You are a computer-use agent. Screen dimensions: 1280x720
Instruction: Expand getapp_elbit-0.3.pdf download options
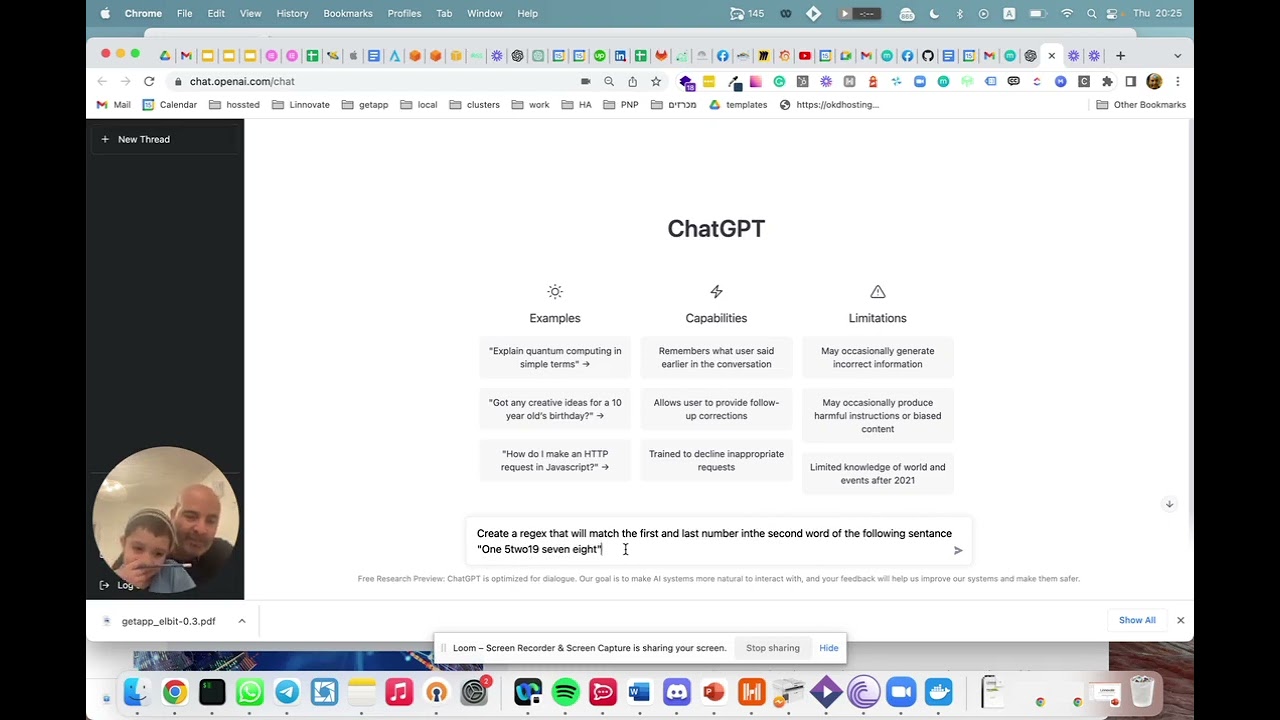pyautogui.click(x=241, y=621)
